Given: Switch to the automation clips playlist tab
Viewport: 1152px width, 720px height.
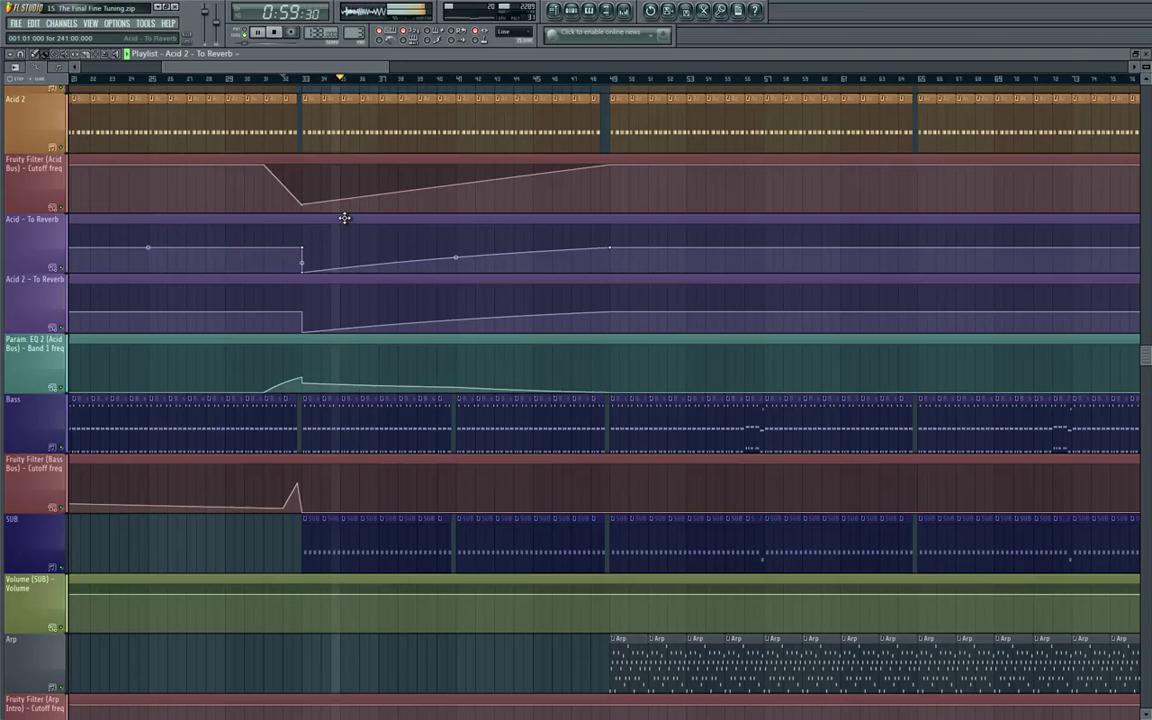Looking at the screenshot, I should [35, 67].
